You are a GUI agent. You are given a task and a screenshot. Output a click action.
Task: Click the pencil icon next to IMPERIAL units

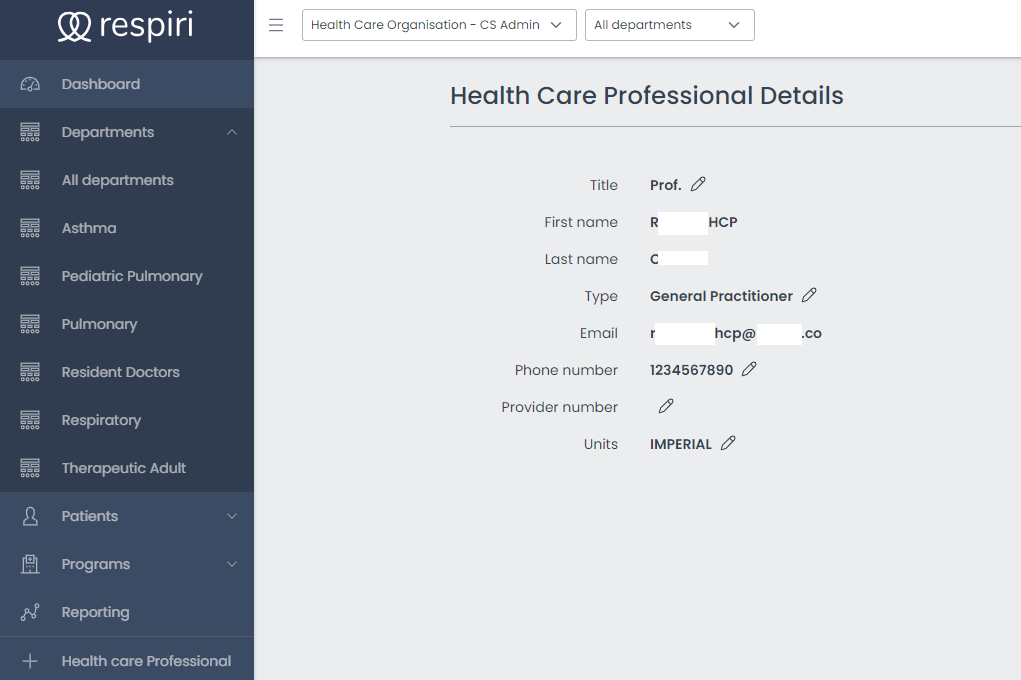[x=728, y=443]
